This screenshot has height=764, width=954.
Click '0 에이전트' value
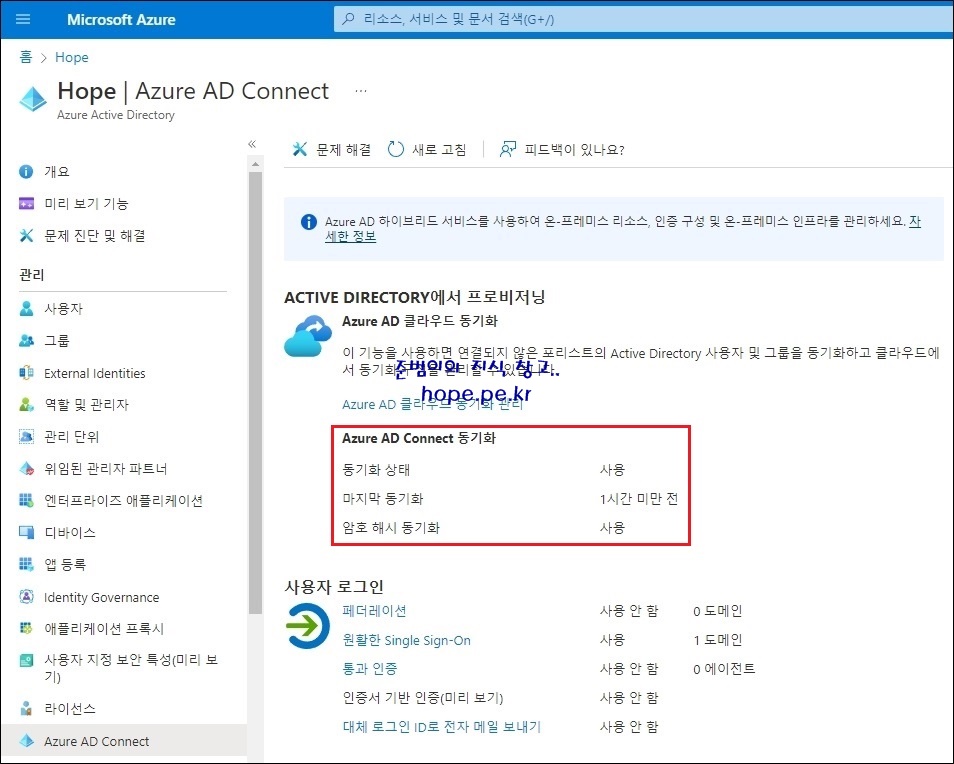click(x=724, y=668)
